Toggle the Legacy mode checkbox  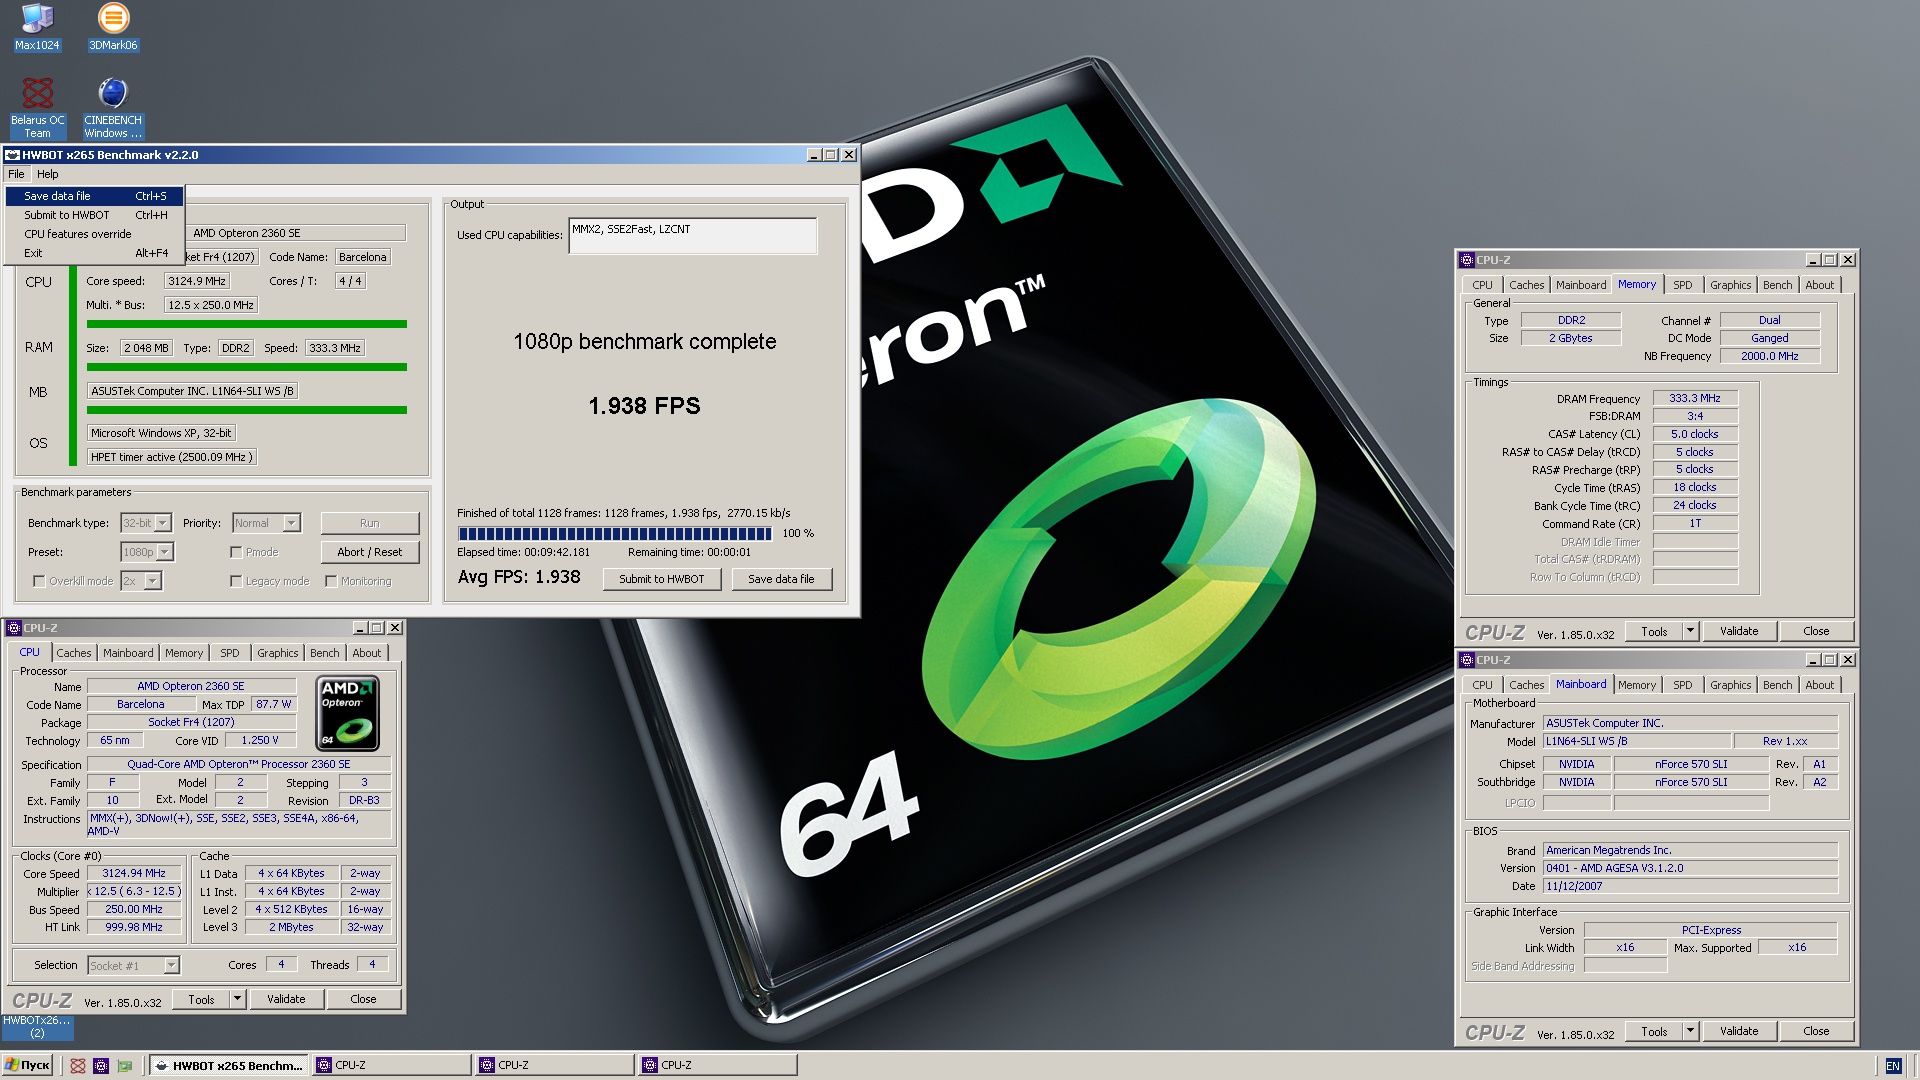tap(236, 581)
